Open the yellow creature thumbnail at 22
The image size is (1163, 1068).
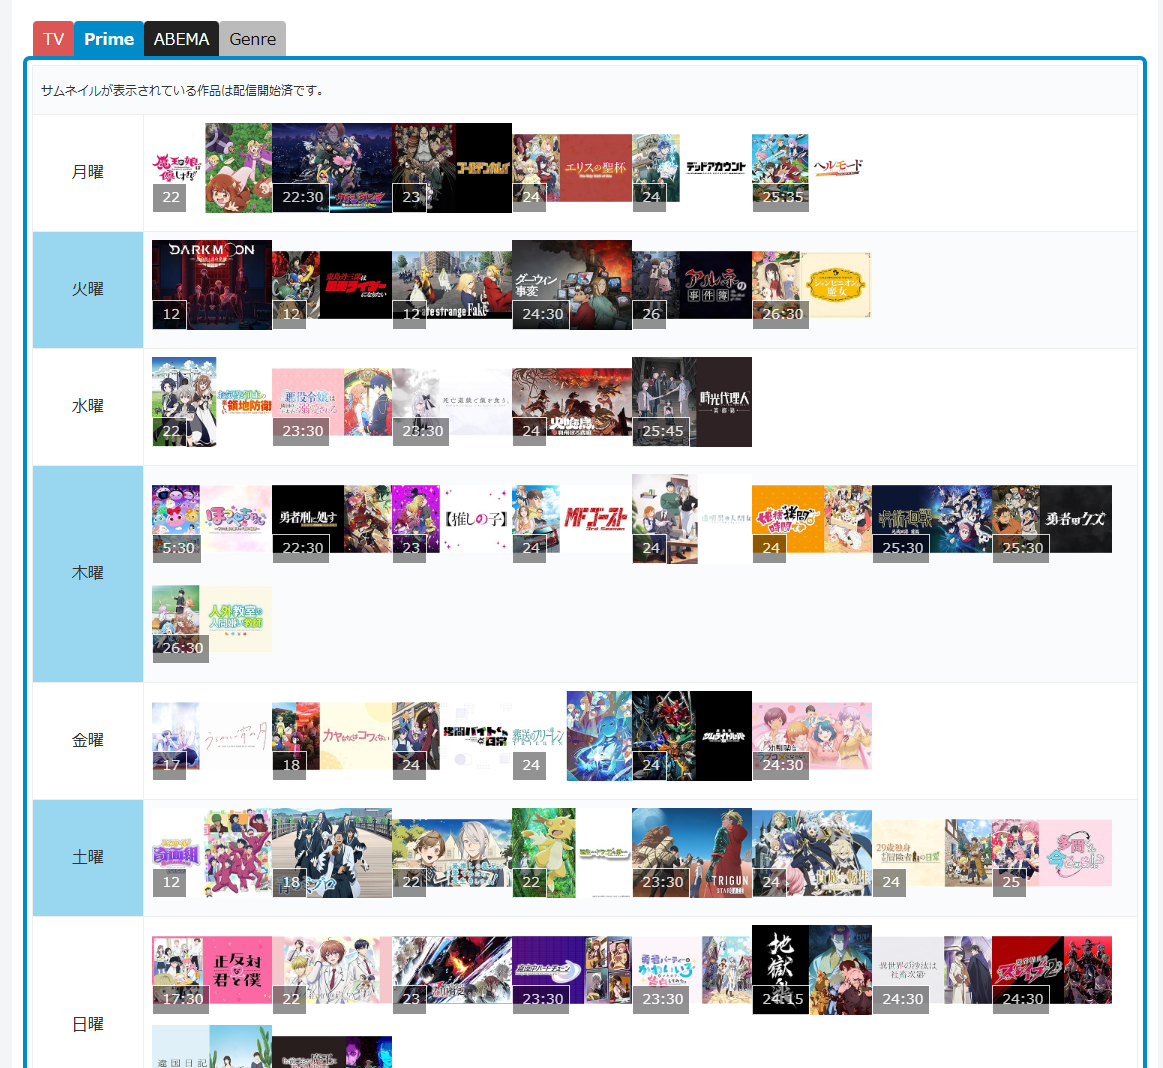click(x=572, y=853)
